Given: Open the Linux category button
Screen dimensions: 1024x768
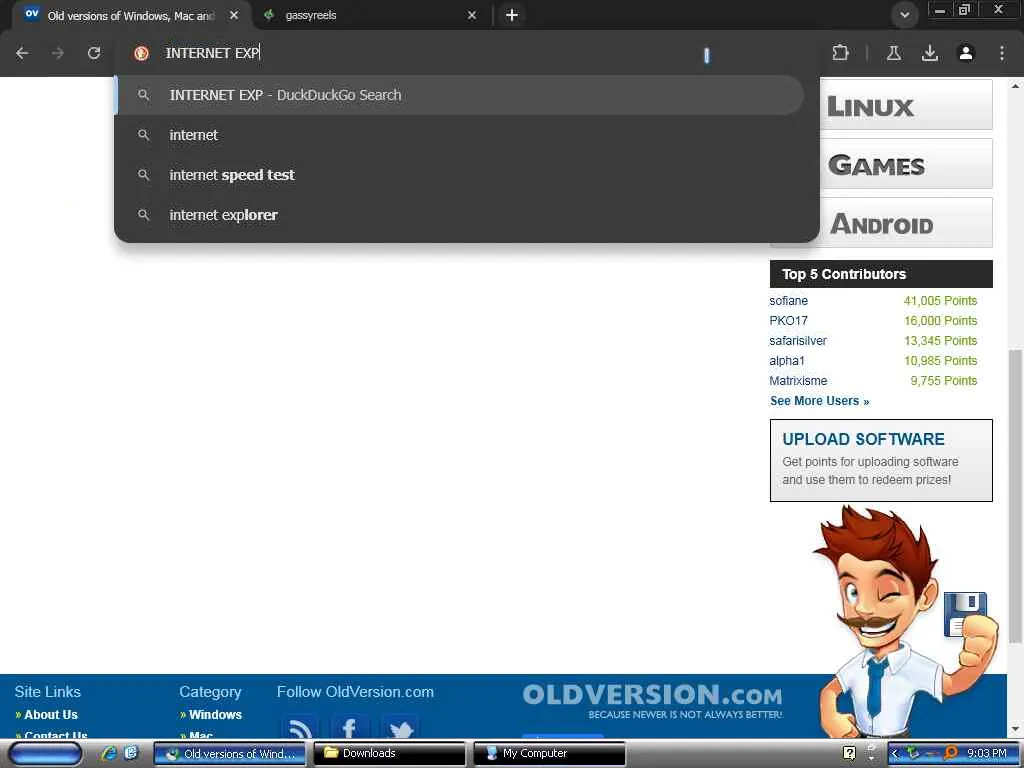Looking at the screenshot, I should click(x=906, y=105).
